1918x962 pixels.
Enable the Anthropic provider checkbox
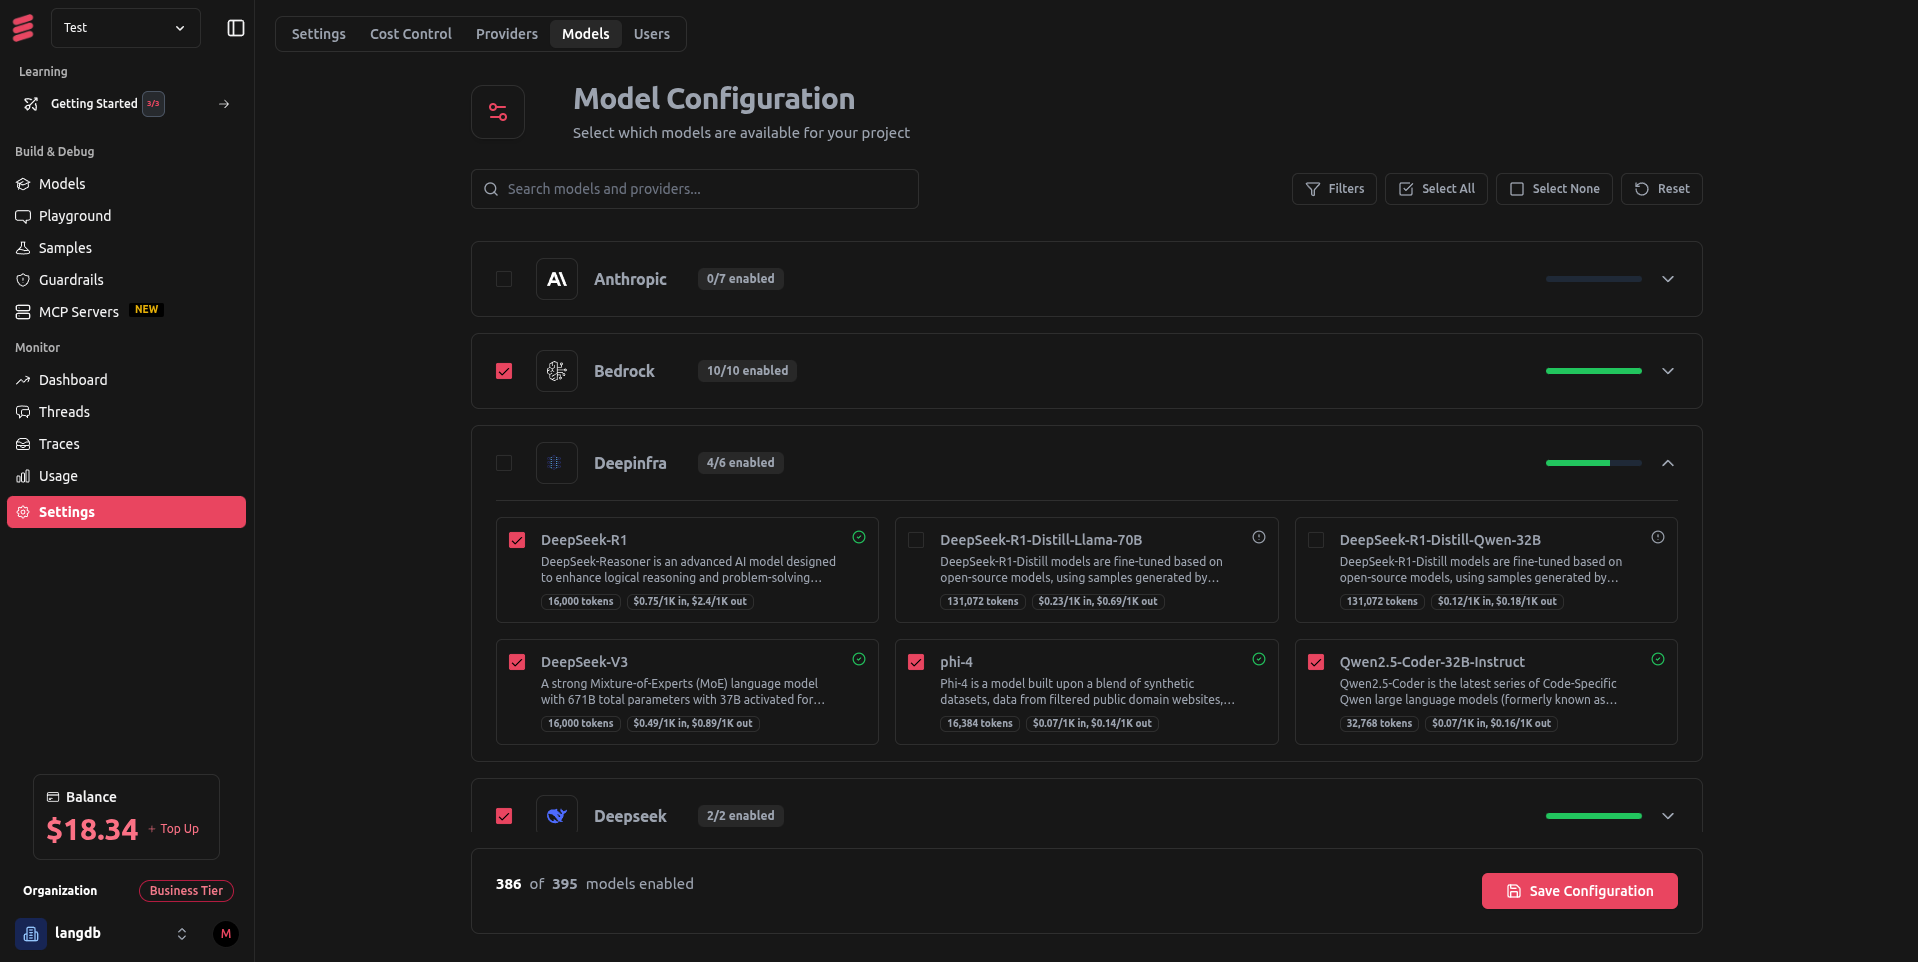(x=504, y=279)
